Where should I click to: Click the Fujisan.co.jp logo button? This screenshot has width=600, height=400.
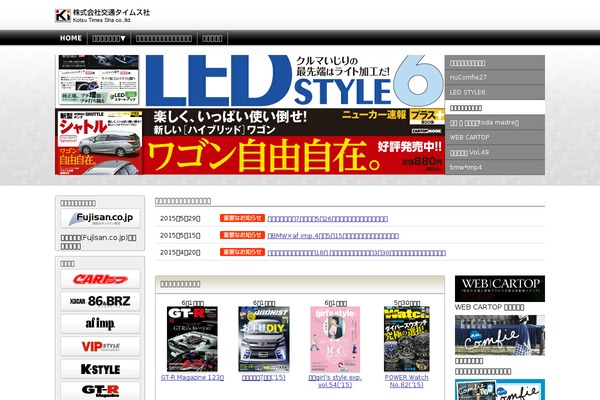pyautogui.click(x=100, y=218)
